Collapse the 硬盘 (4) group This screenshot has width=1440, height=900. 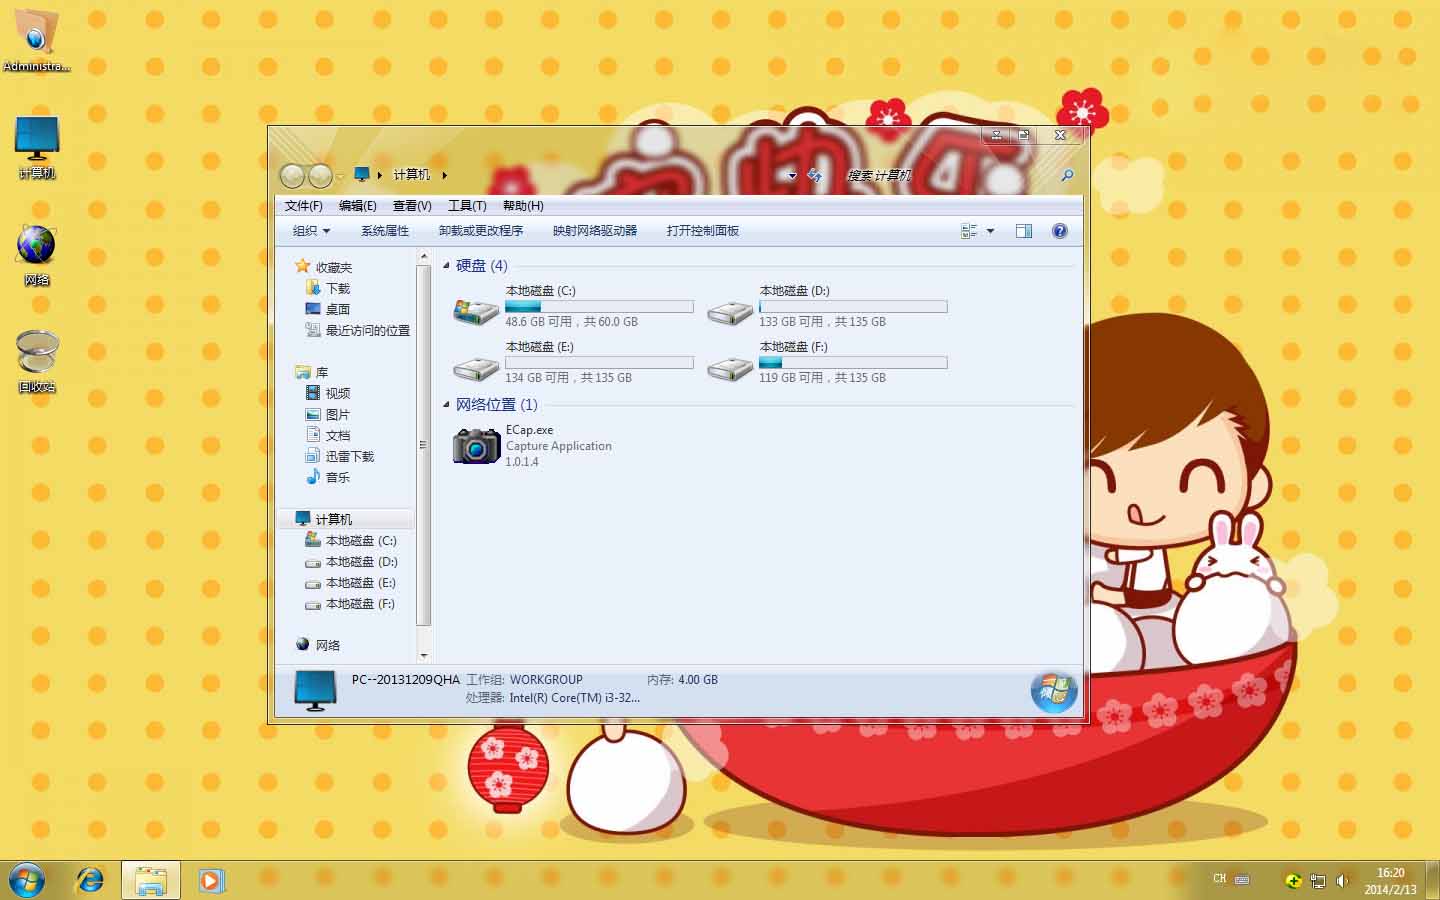click(x=446, y=266)
